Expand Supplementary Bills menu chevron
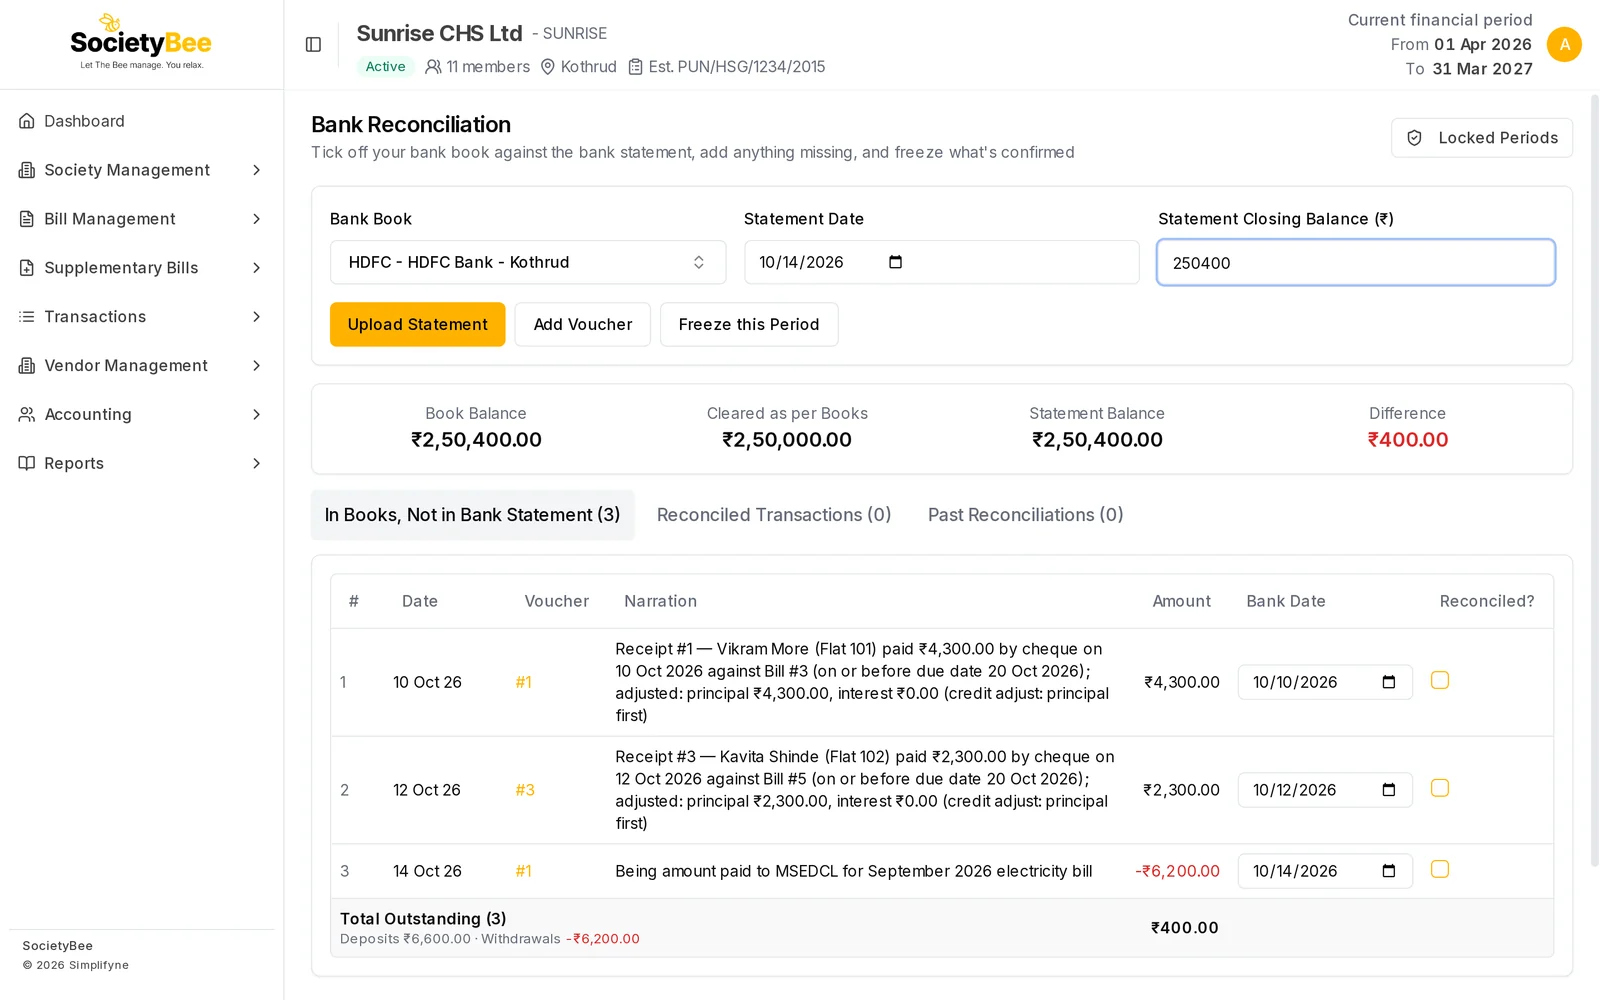 click(257, 268)
